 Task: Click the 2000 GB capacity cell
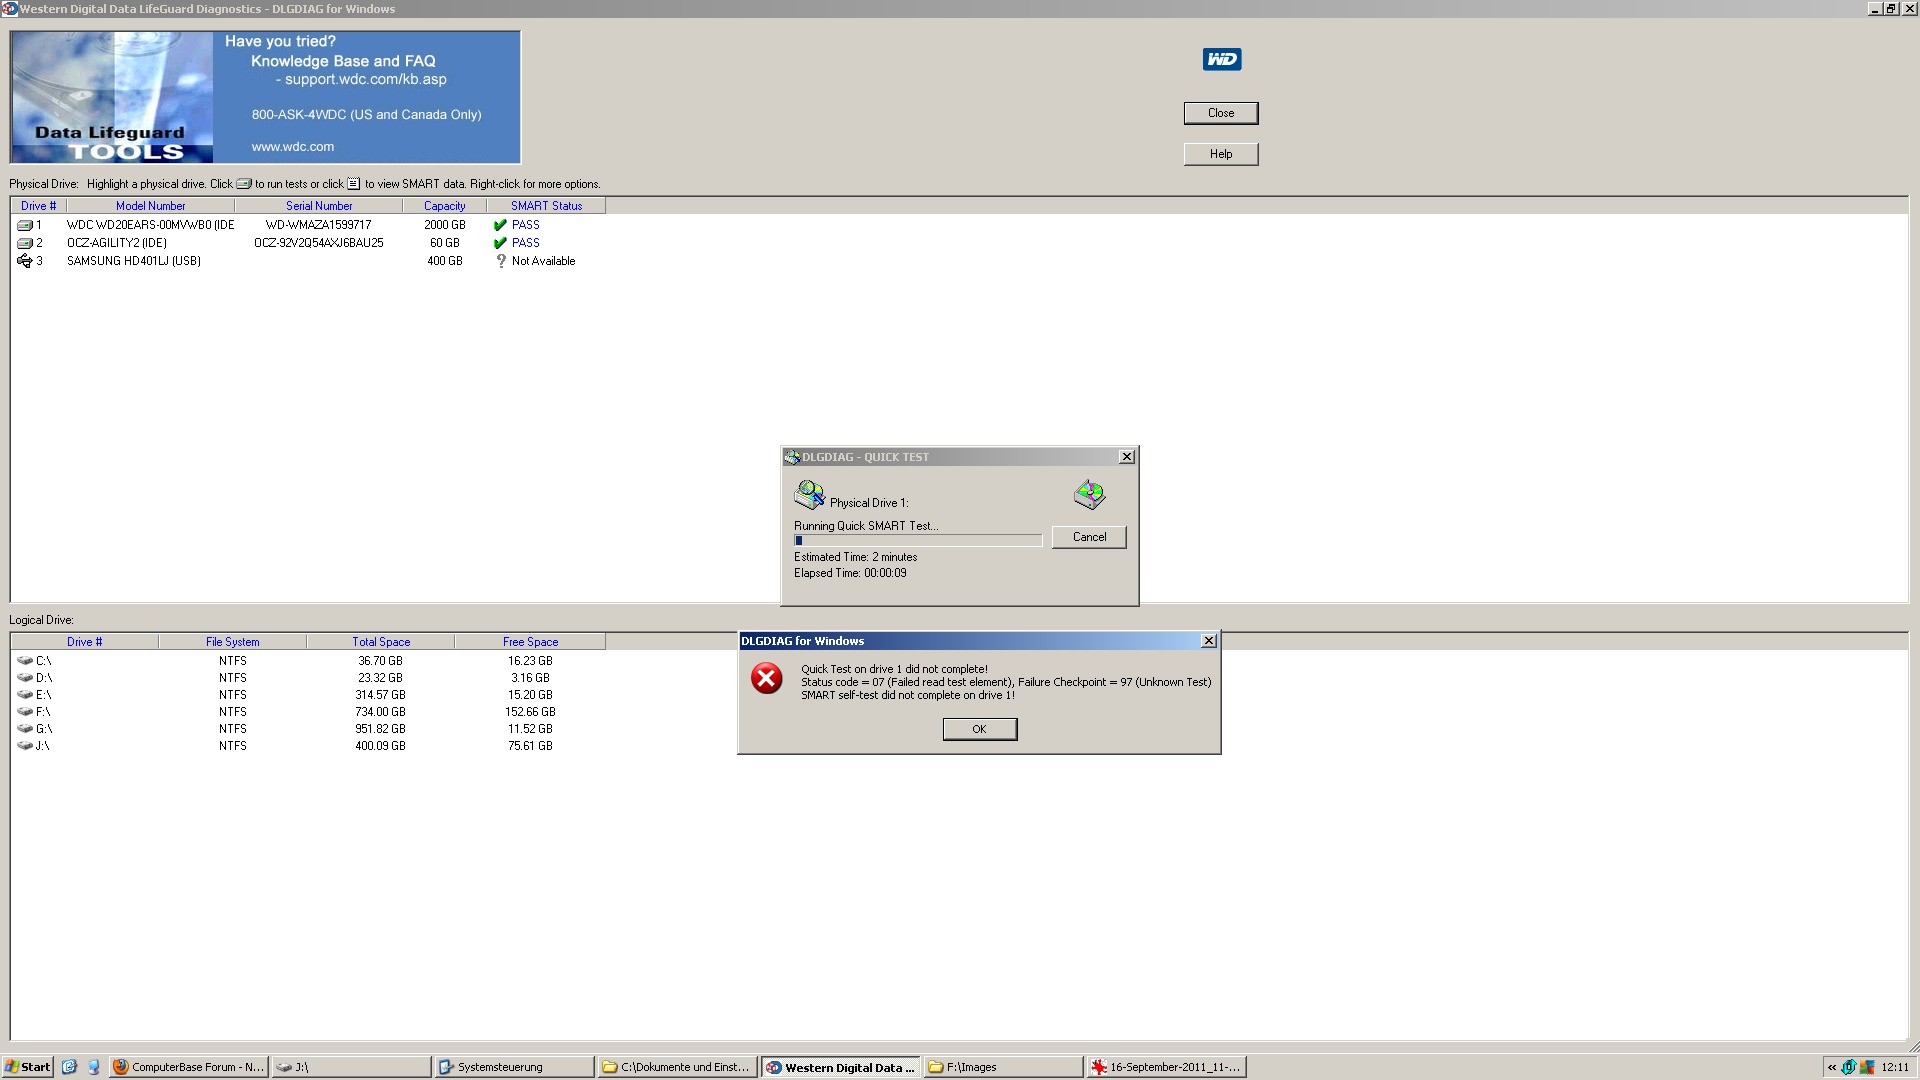click(444, 225)
